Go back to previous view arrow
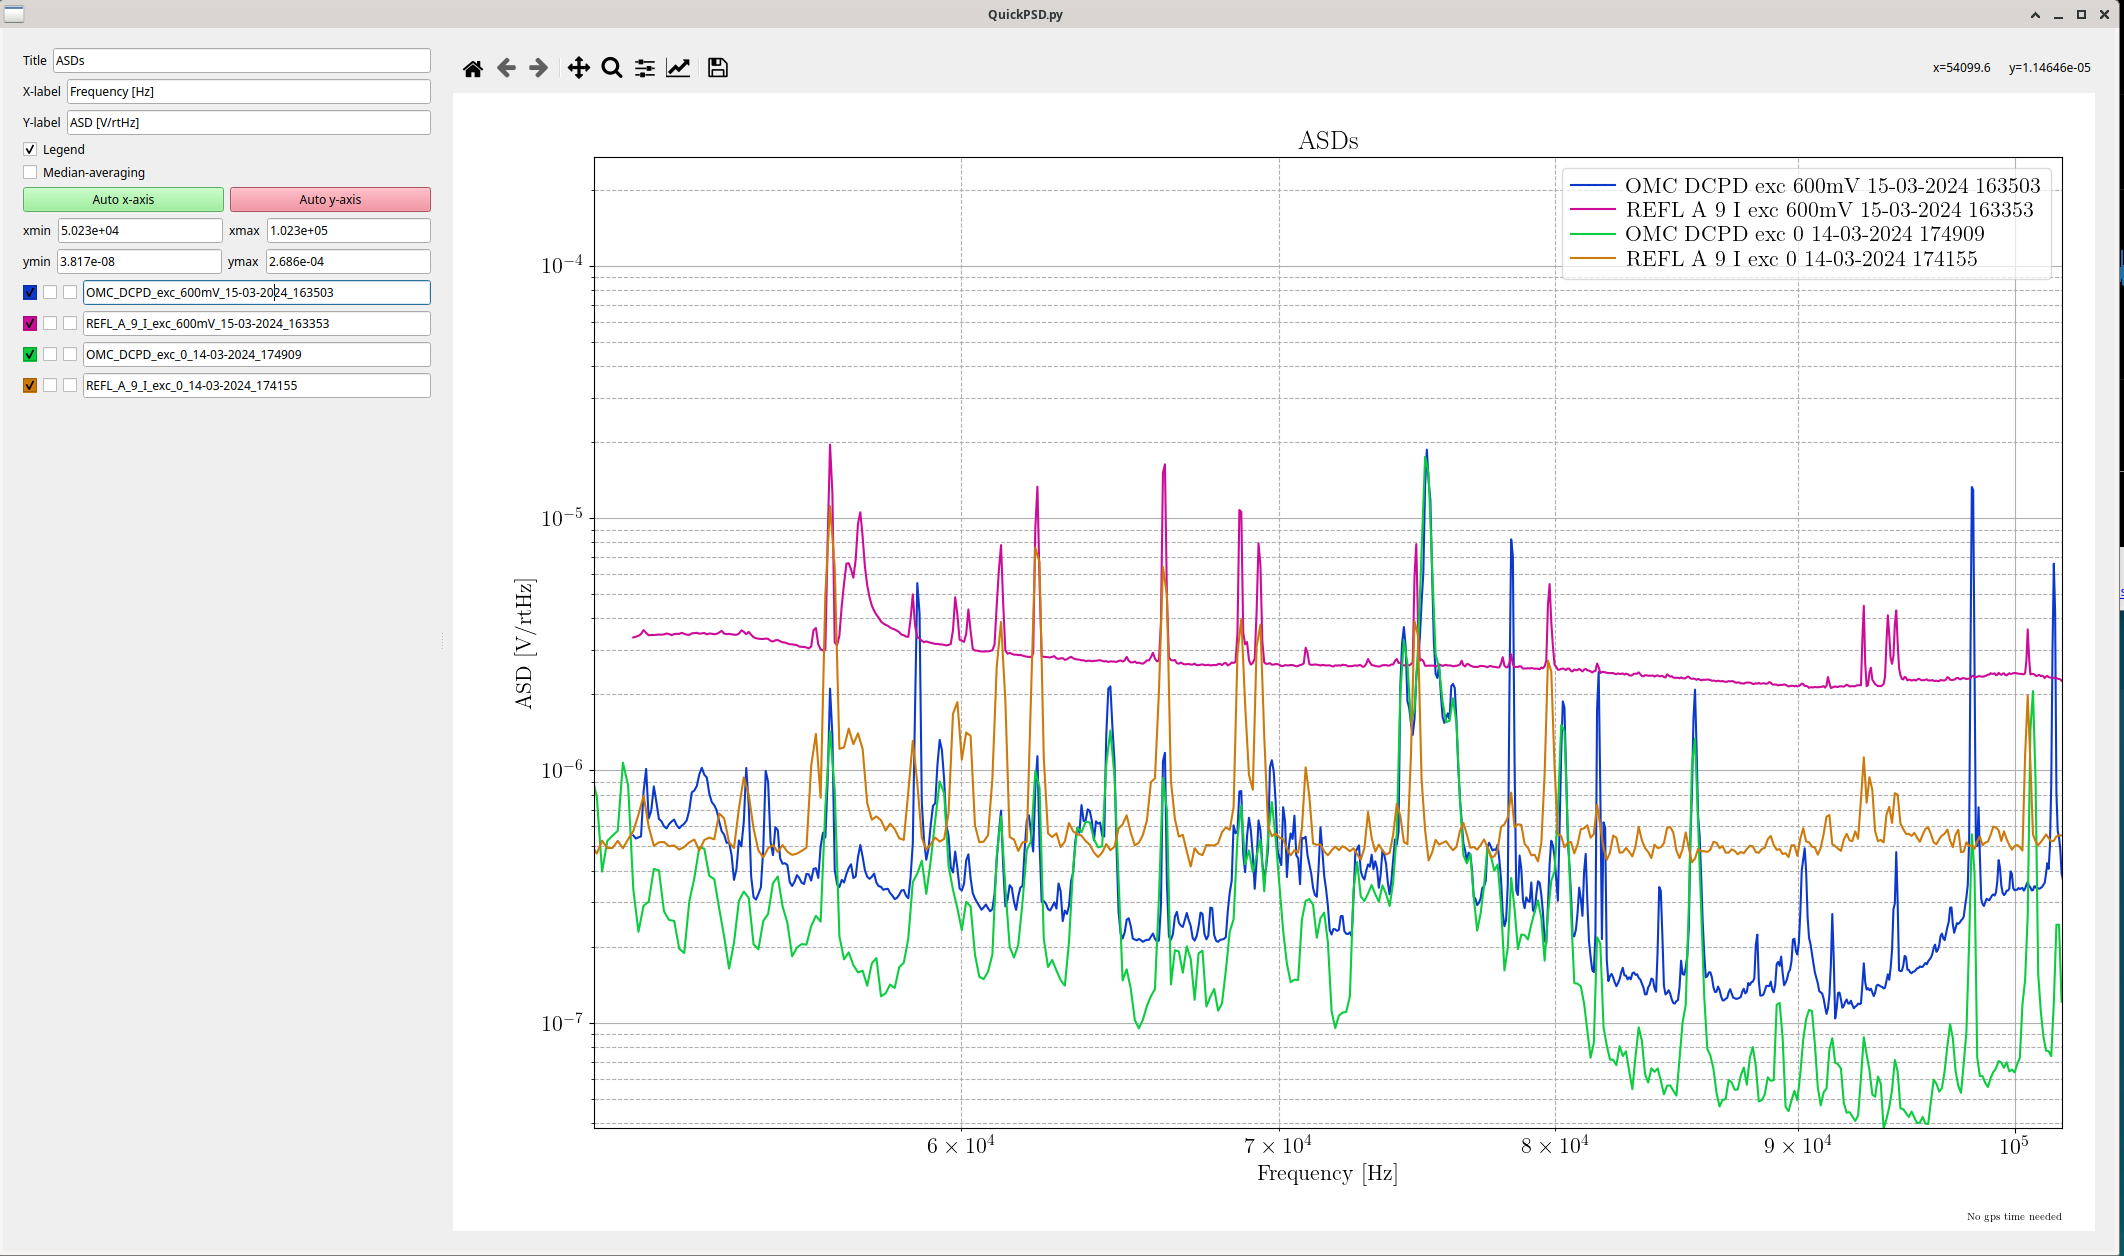Screen dimensions: 2124x1256 506,68
